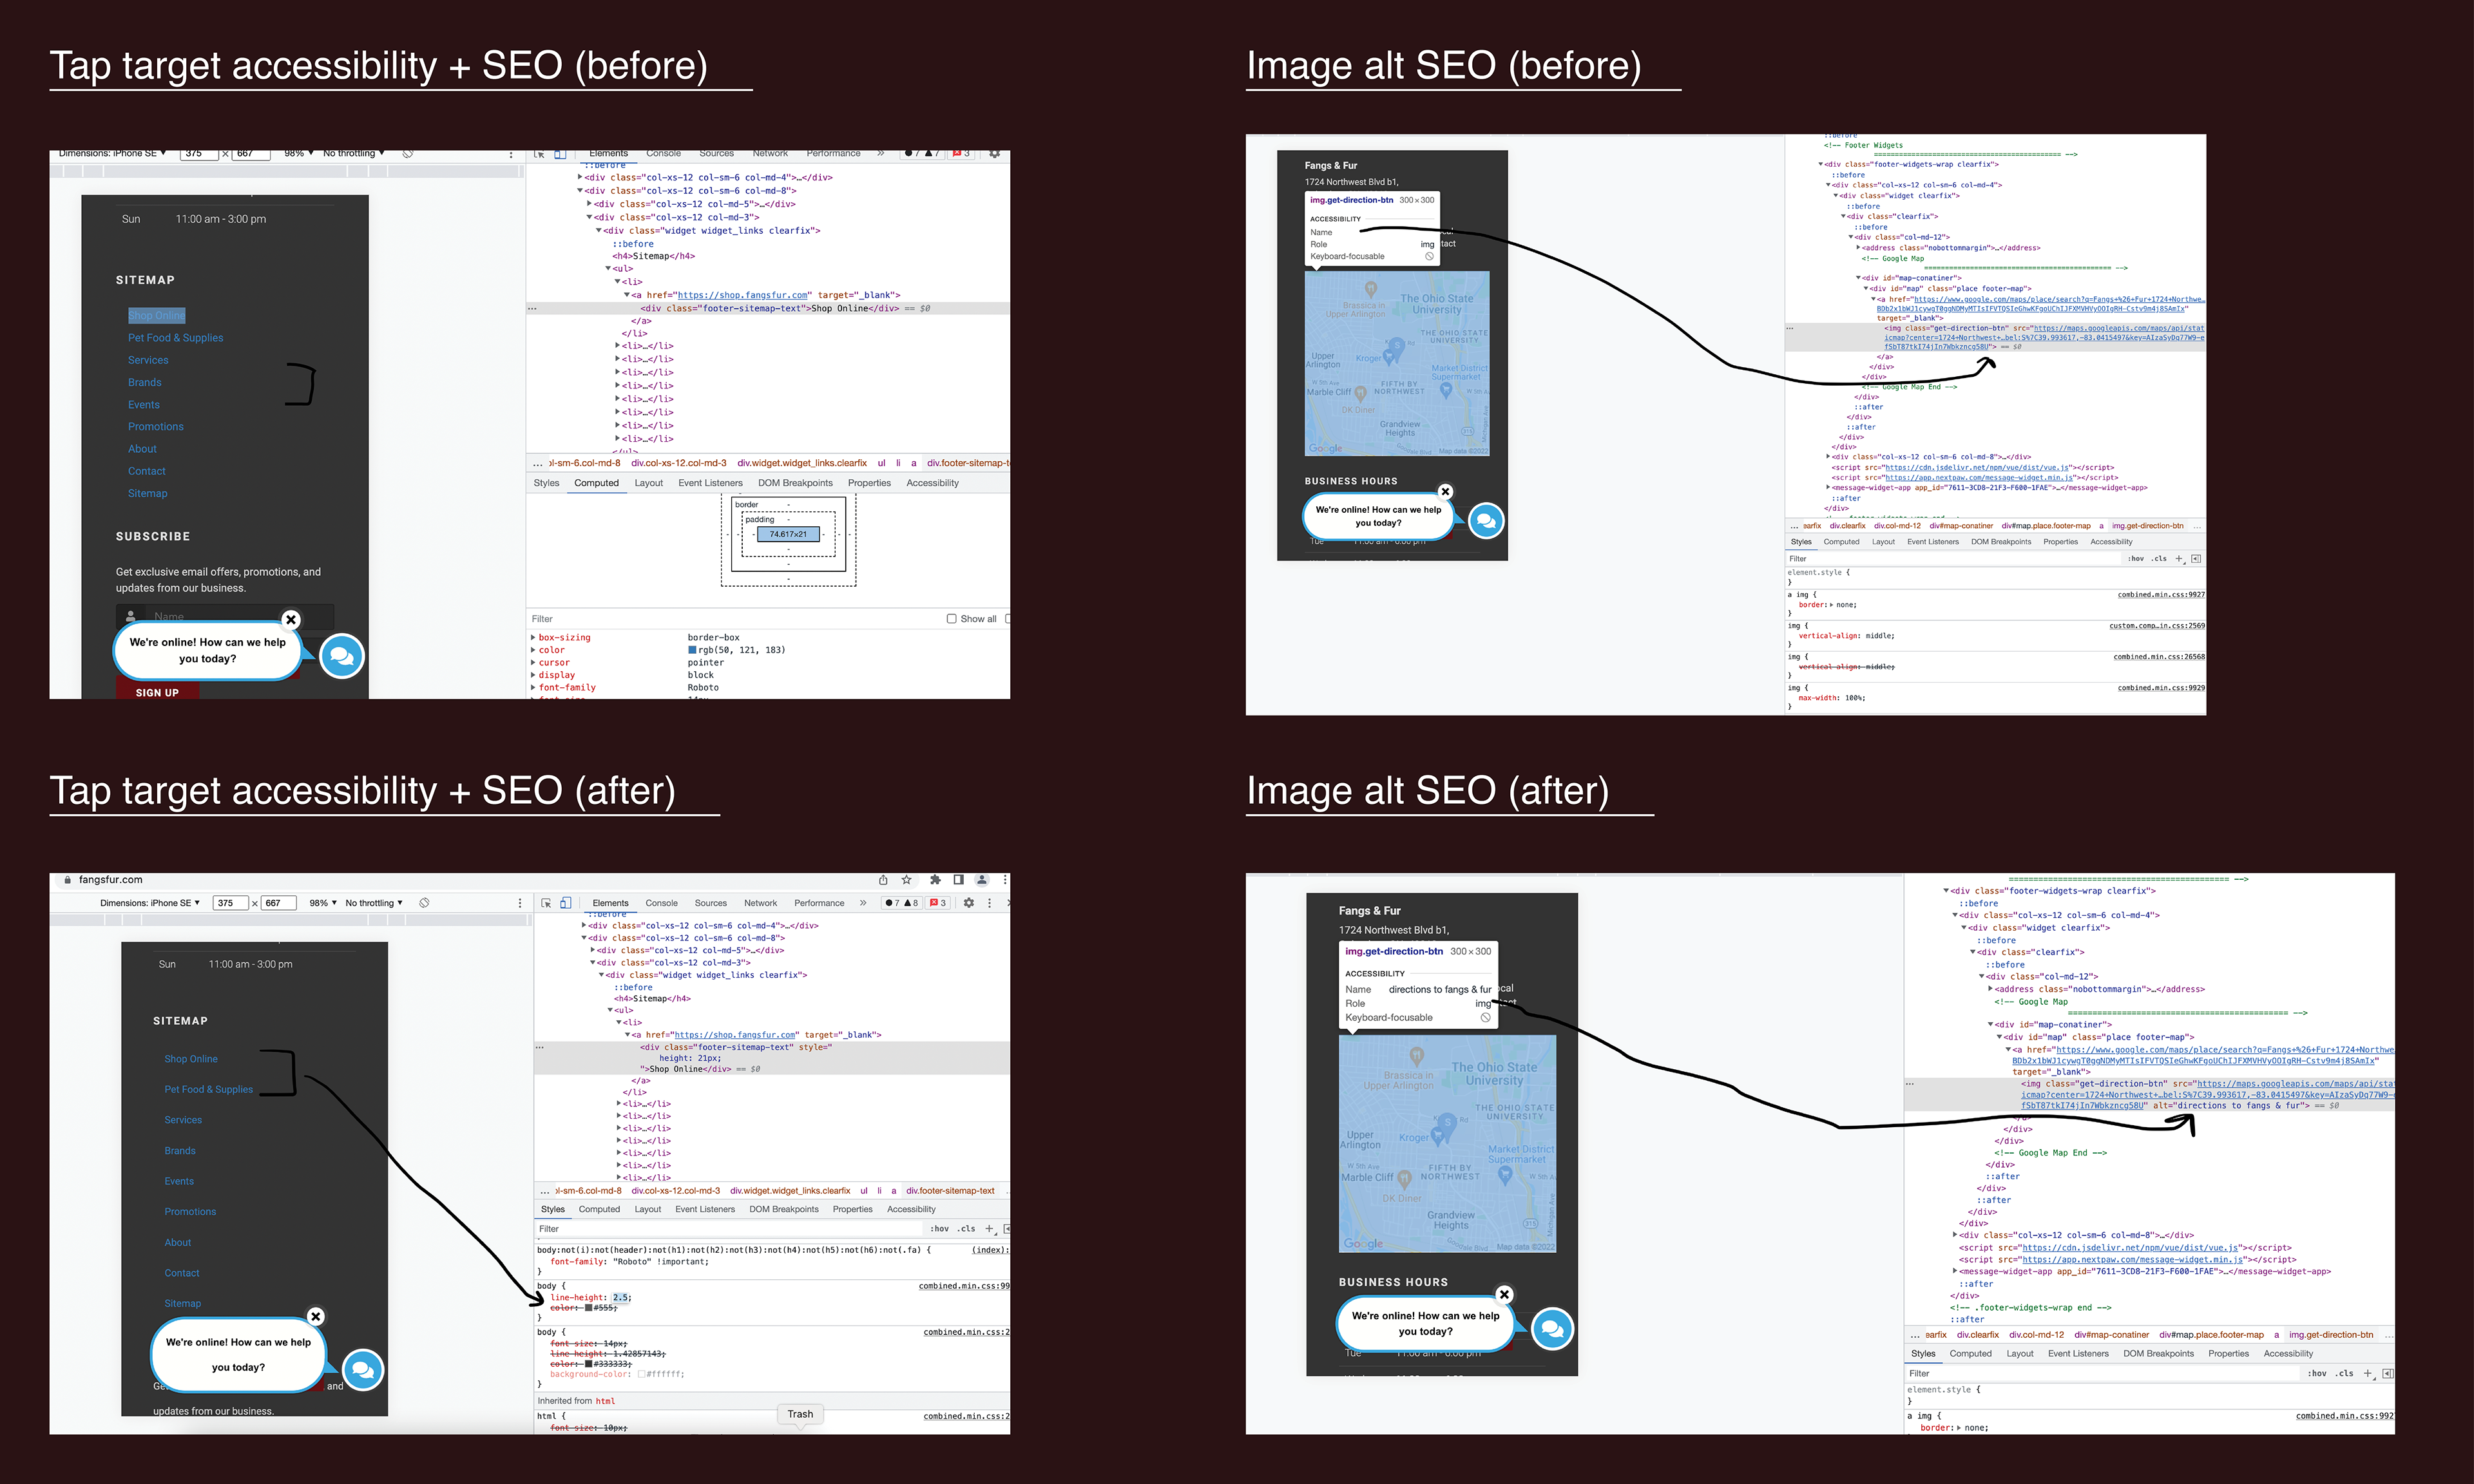Close chat popup X in Tap target (before) page
2474x1484 pixels.
coord(291,620)
